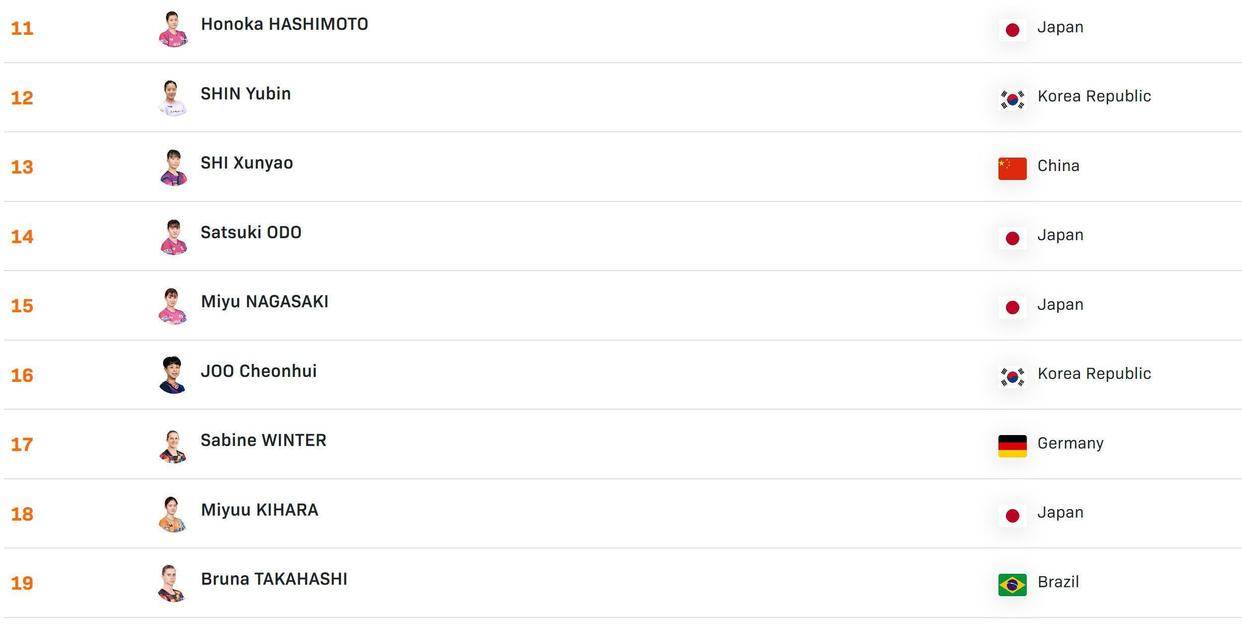Screen dimensions: 1242x624
Task: Click Shin Yubin's player photo
Action: pos(173,98)
